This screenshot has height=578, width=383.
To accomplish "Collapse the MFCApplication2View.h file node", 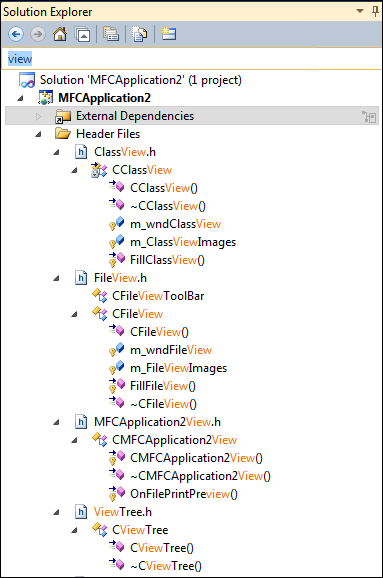I will 56,422.
